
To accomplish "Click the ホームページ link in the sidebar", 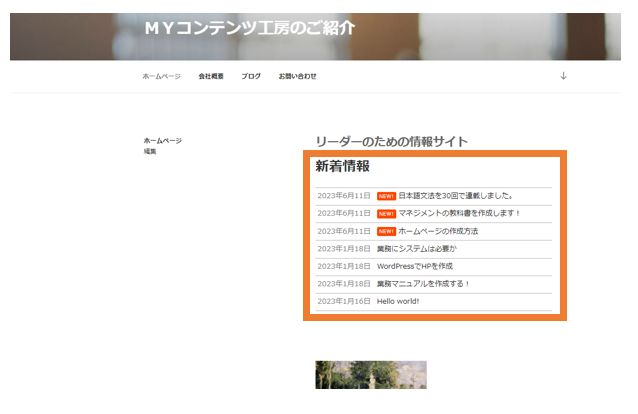I will [162, 141].
